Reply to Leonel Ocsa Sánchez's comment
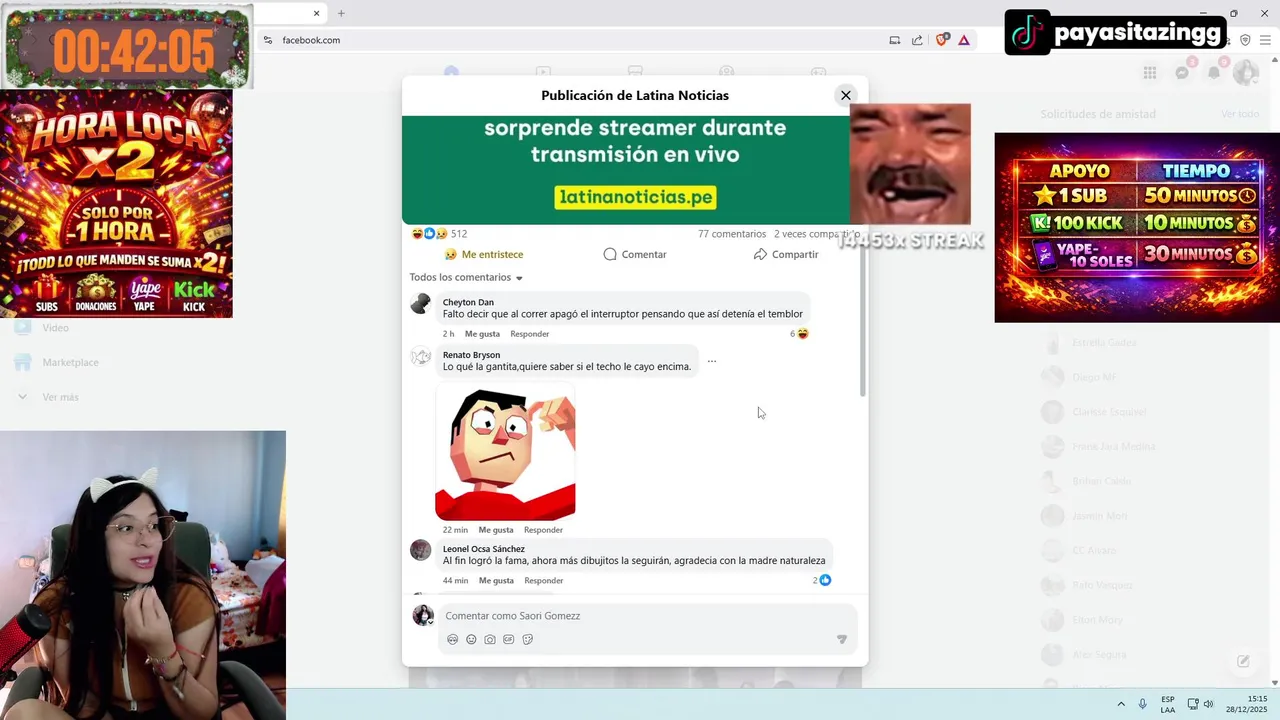This screenshot has width=1280, height=720. (x=543, y=581)
